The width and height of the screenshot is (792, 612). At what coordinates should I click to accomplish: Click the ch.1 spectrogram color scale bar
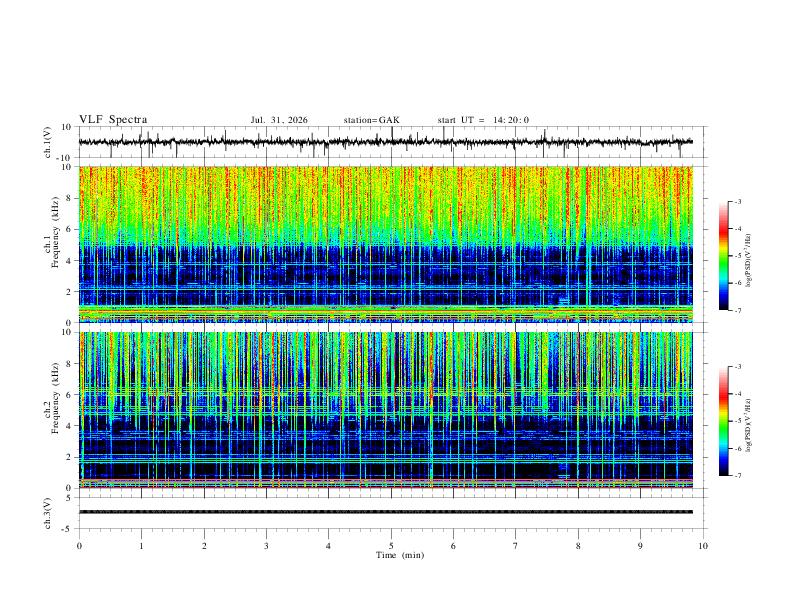click(x=723, y=256)
